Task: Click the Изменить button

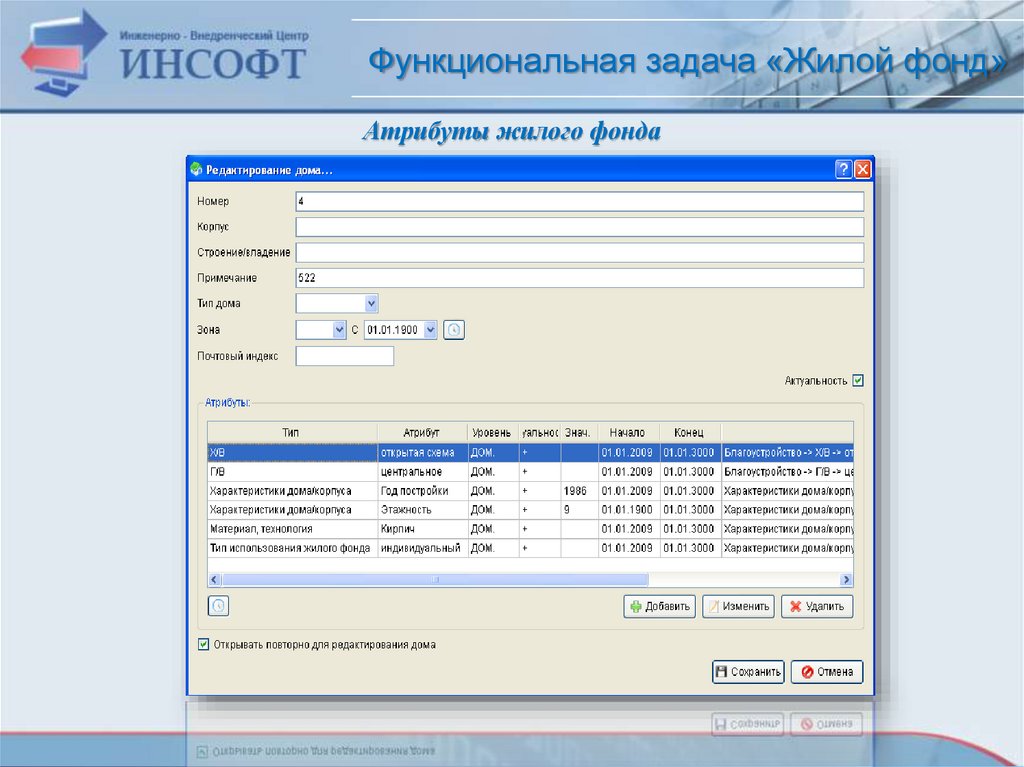Action: pyautogui.click(x=739, y=606)
